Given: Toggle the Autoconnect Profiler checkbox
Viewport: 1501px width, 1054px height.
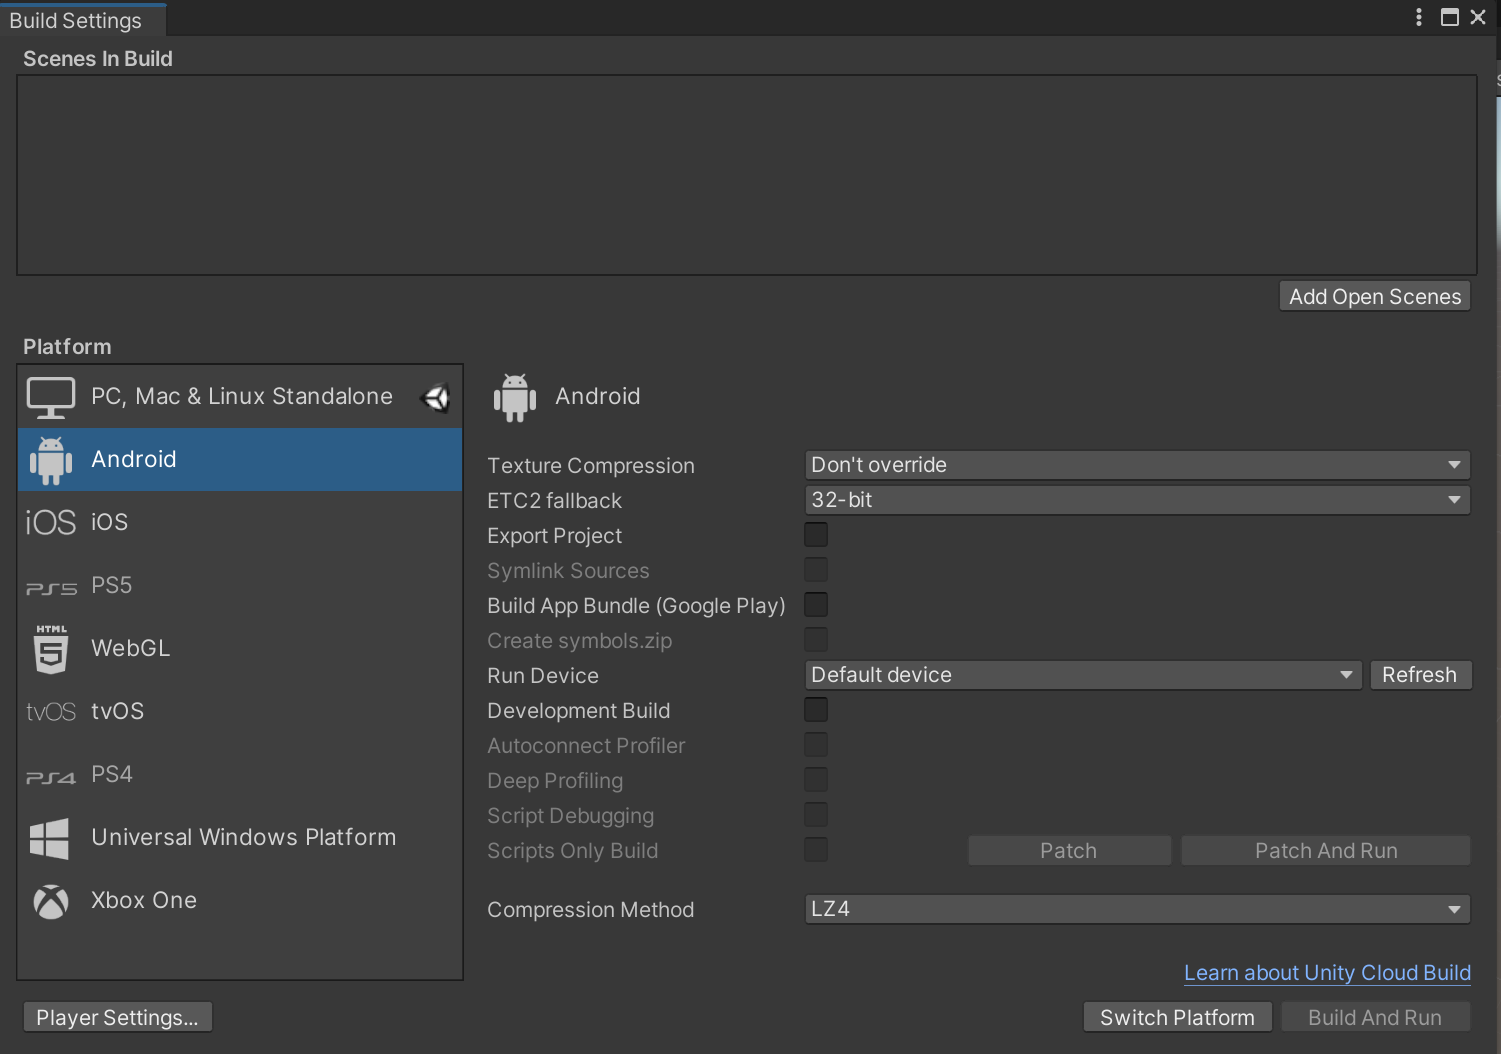Looking at the screenshot, I should point(816,744).
